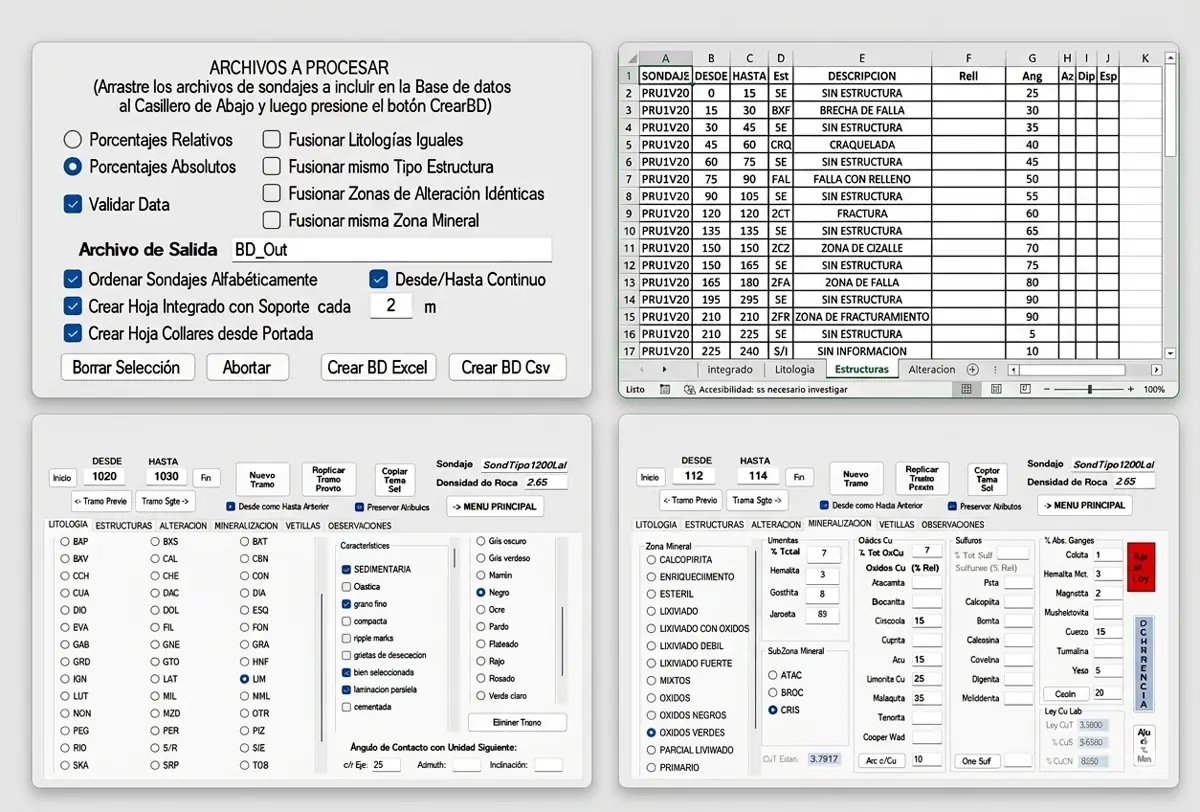Click MENU PRINCIPAL in litología form

tap(495, 506)
